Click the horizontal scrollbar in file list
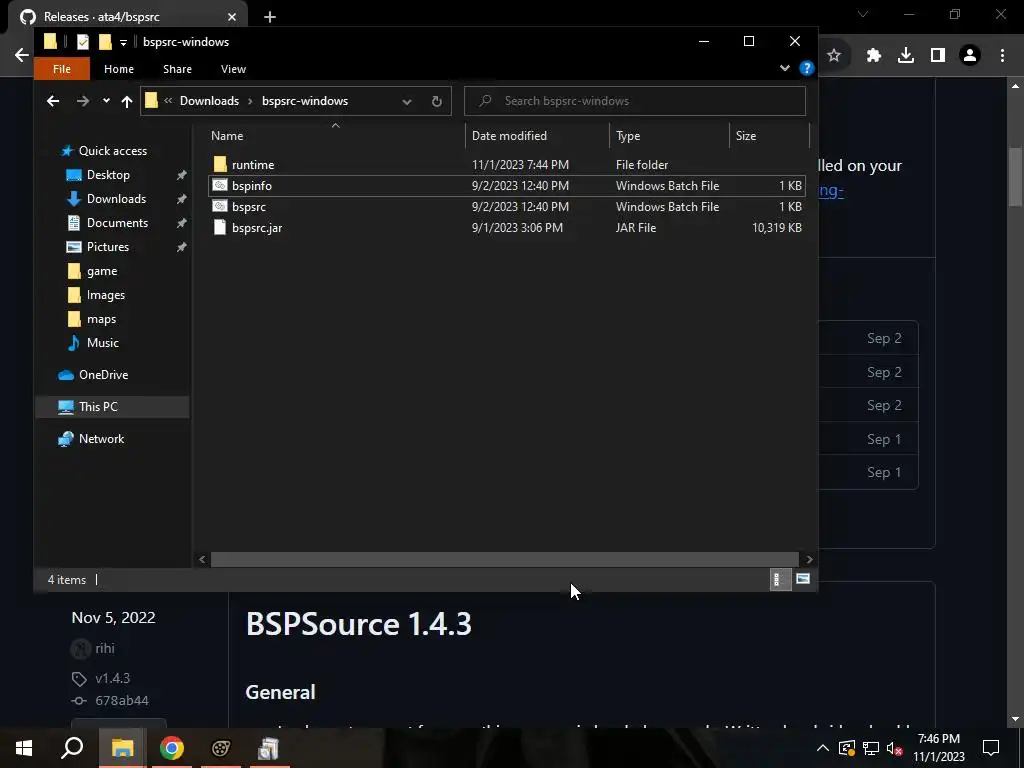The height and width of the screenshot is (768, 1024). 504,559
